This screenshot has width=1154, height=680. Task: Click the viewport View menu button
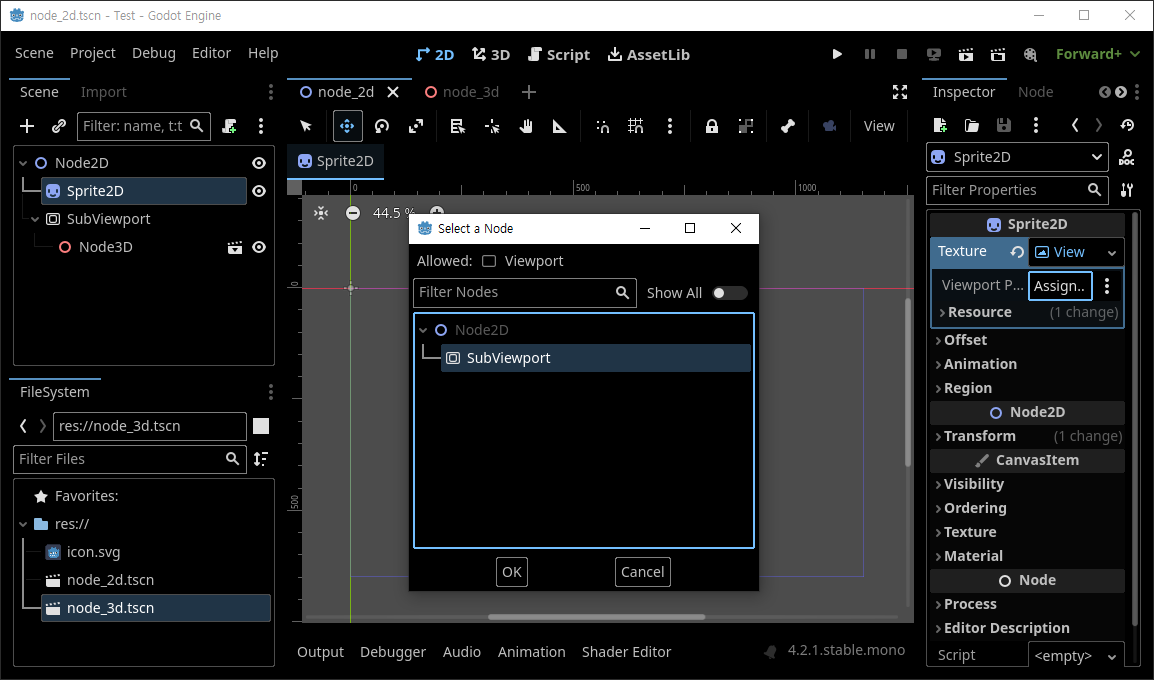(x=879, y=126)
